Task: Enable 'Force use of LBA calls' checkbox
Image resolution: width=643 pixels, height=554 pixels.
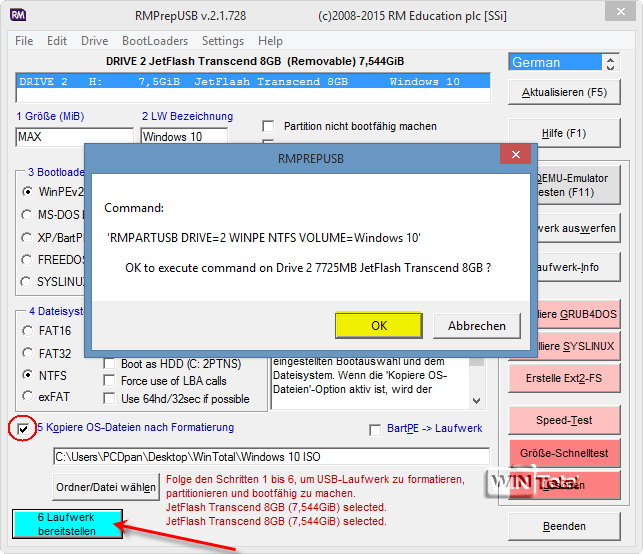Action: coord(109,381)
